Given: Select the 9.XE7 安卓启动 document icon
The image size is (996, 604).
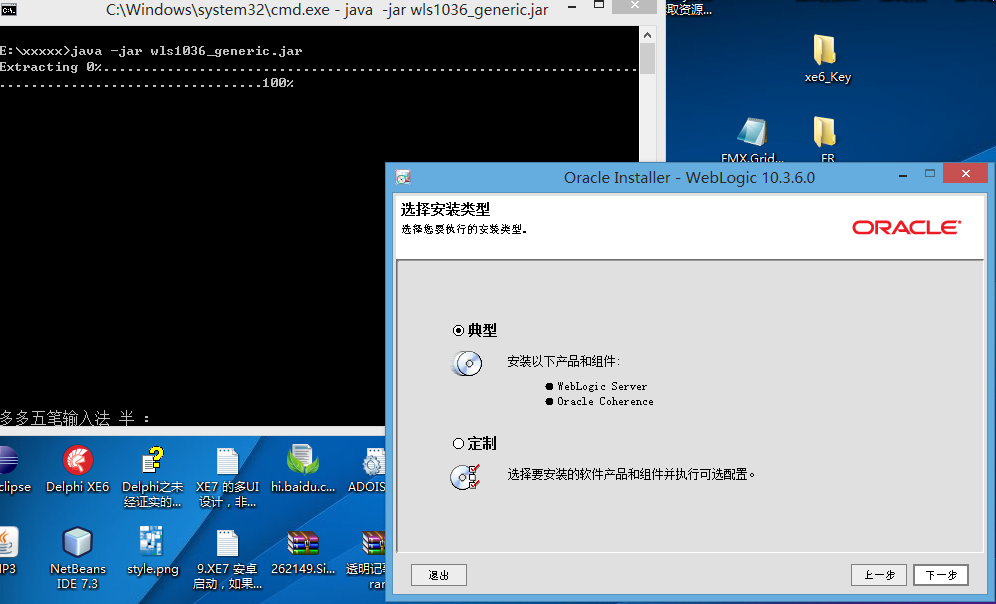Looking at the screenshot, I should coord(227,559).
